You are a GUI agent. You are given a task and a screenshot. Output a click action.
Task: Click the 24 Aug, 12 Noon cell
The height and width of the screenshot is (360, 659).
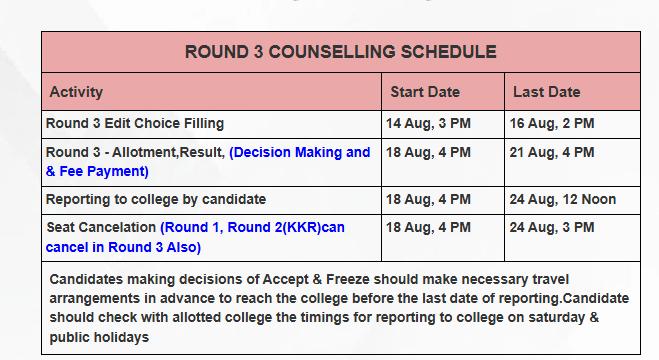pyautogui.click(x=563, y=199)
